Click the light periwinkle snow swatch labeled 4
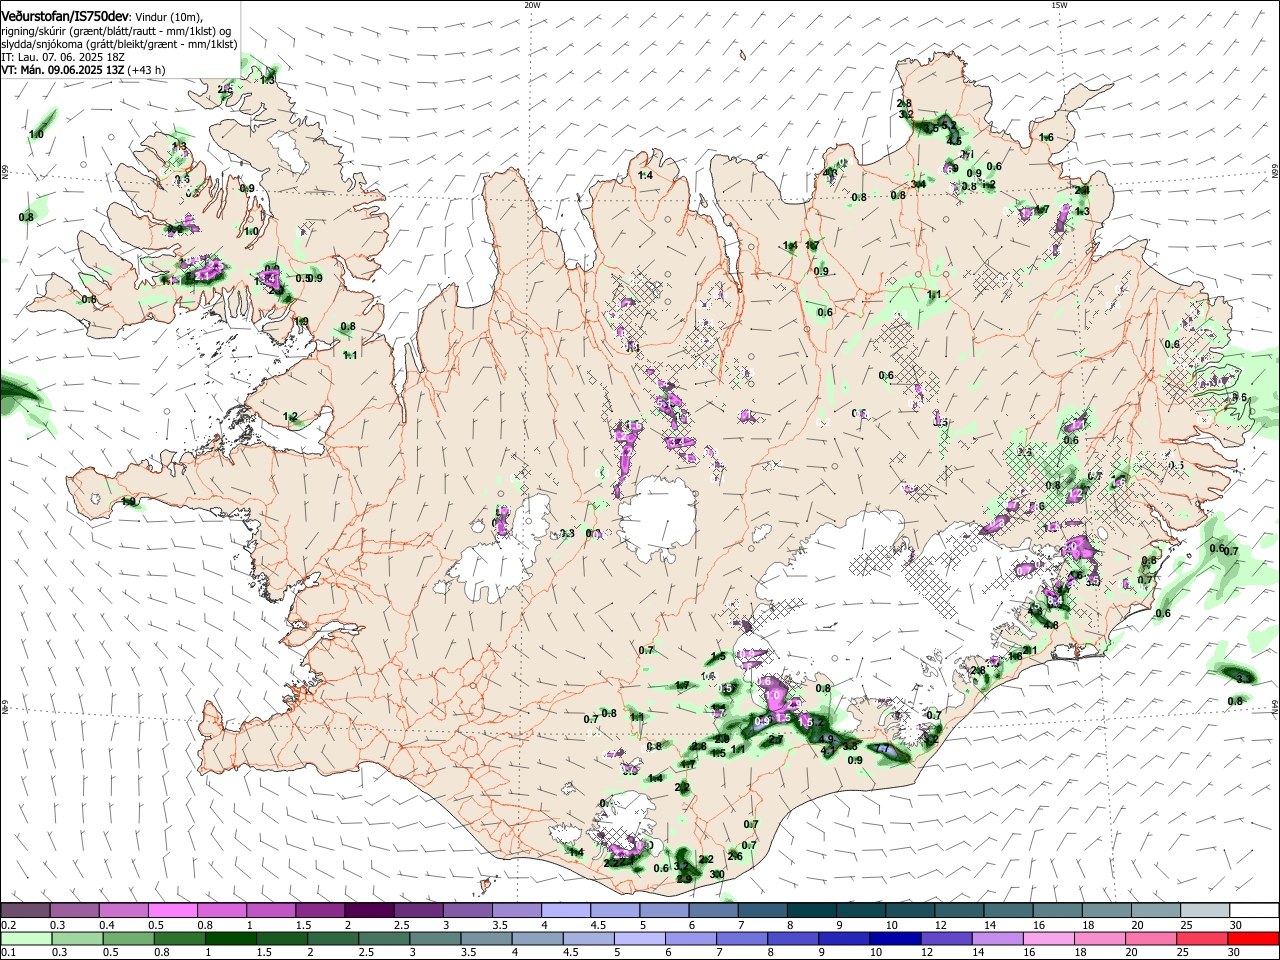The image size is (1280, 960). (565, 910)
